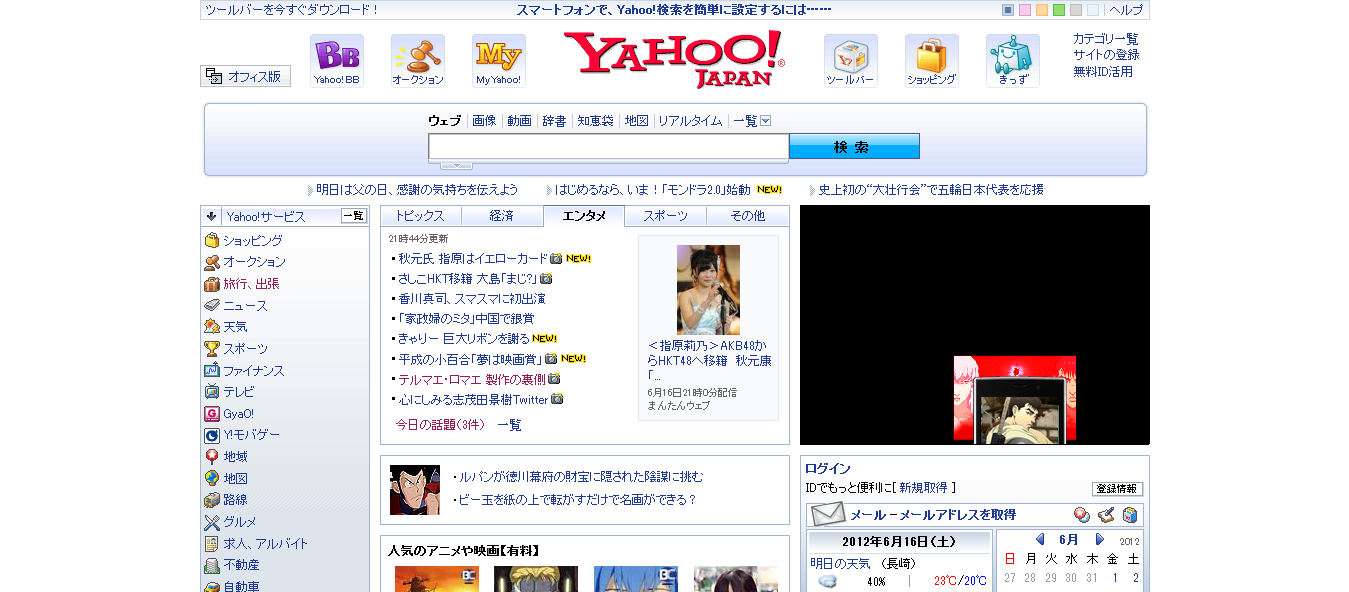
Task: Open the きっず robot icon
Action: coord(1013,61)
